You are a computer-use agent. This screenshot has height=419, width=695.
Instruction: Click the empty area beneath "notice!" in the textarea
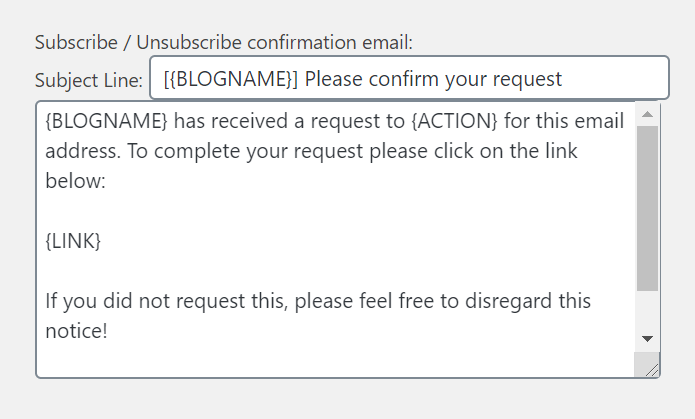[336, 360]
